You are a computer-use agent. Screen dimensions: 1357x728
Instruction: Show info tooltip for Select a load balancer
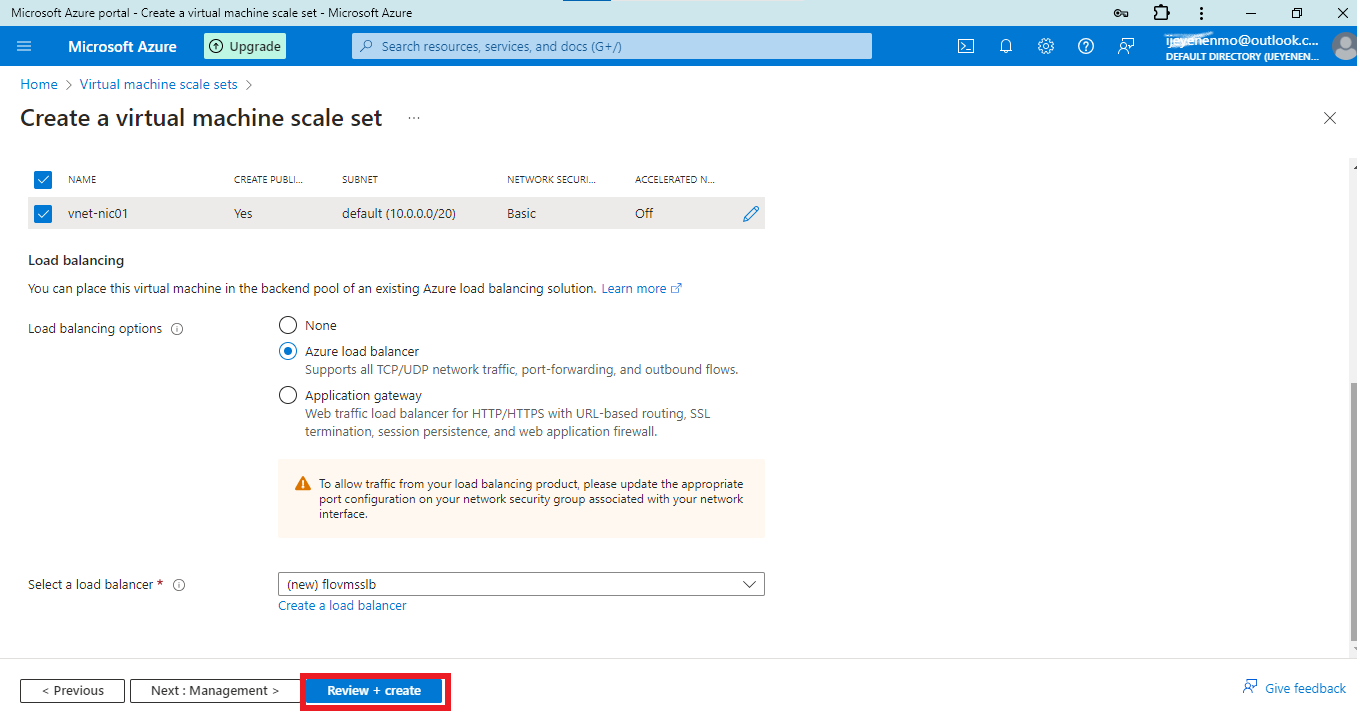point(179,585)
